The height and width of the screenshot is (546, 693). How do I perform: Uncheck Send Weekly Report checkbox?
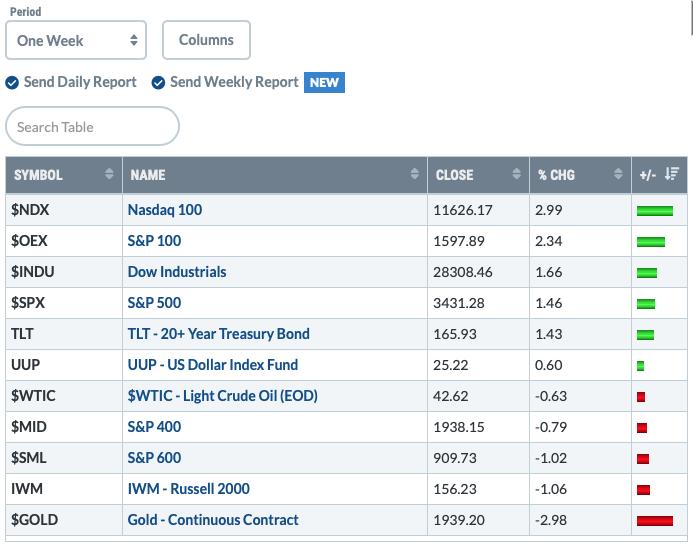click(x=158, y=82)
